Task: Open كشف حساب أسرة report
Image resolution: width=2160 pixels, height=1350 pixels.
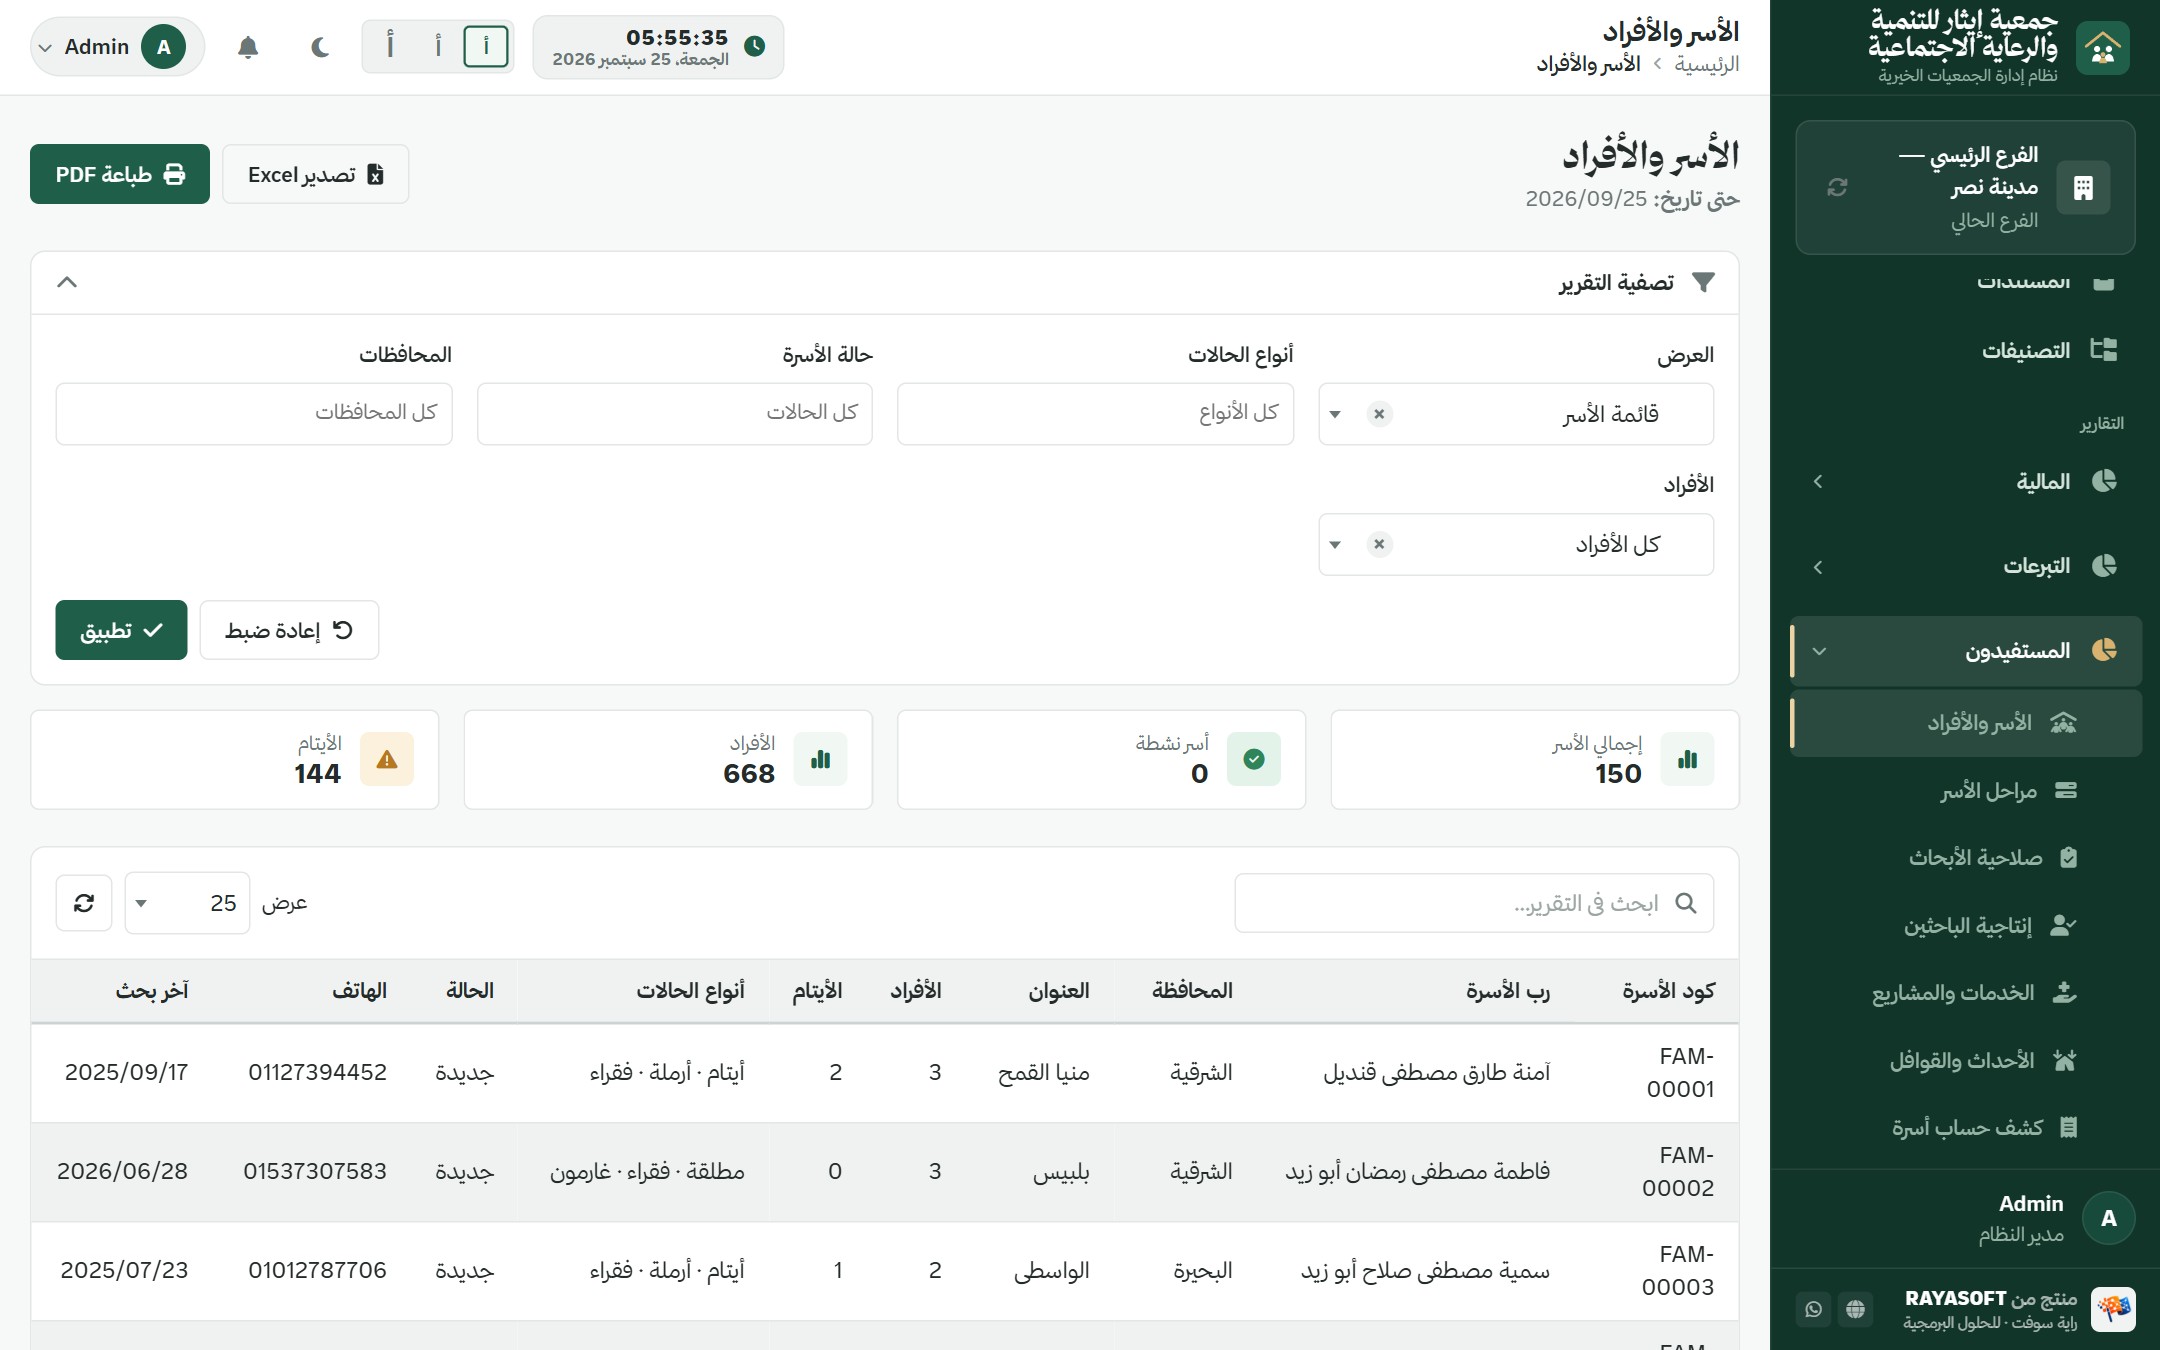Action: point(1966,1127)
